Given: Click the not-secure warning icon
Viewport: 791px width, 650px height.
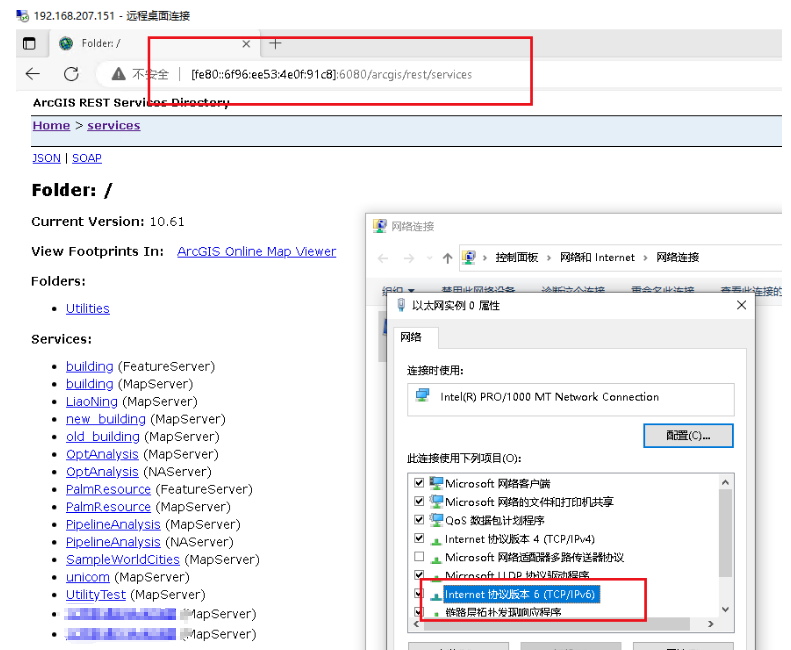Looking at the screenshot, I should pos(119,74).
